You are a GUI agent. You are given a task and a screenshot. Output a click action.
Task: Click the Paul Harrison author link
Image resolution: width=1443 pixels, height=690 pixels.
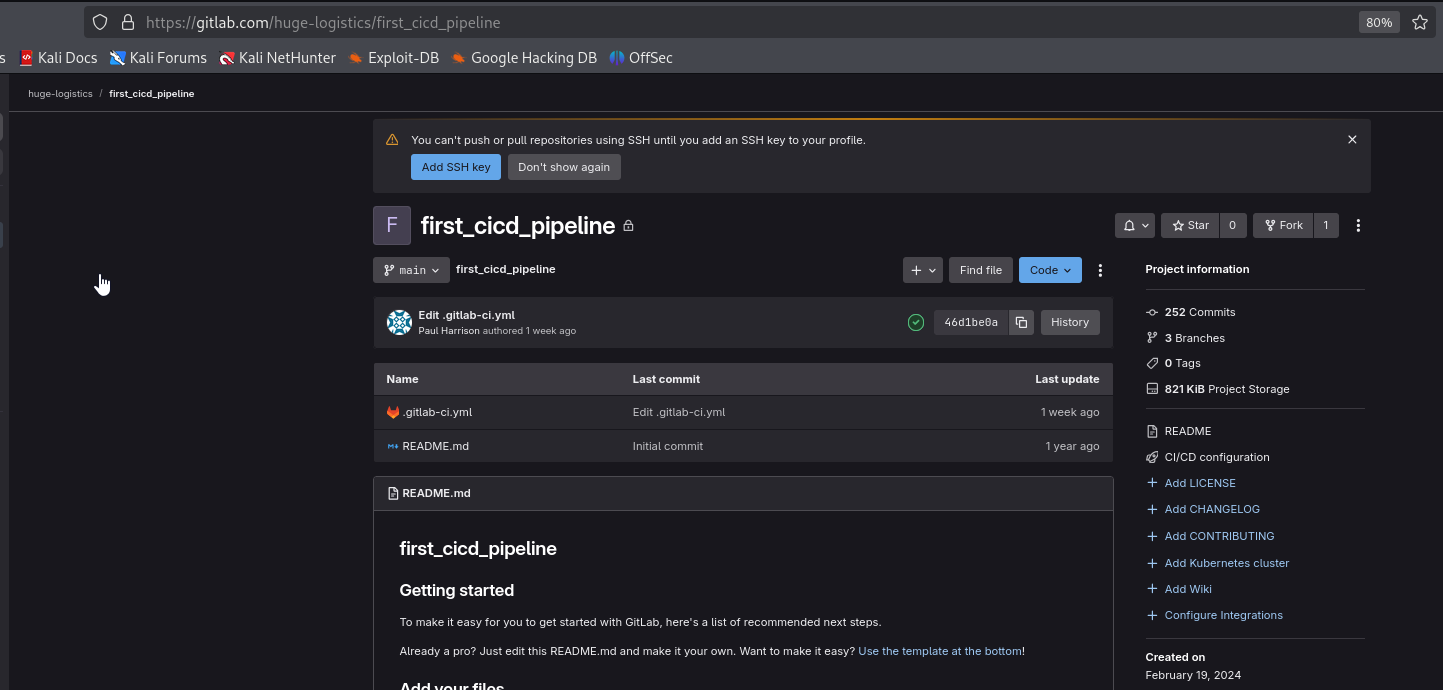coord(449,331)
